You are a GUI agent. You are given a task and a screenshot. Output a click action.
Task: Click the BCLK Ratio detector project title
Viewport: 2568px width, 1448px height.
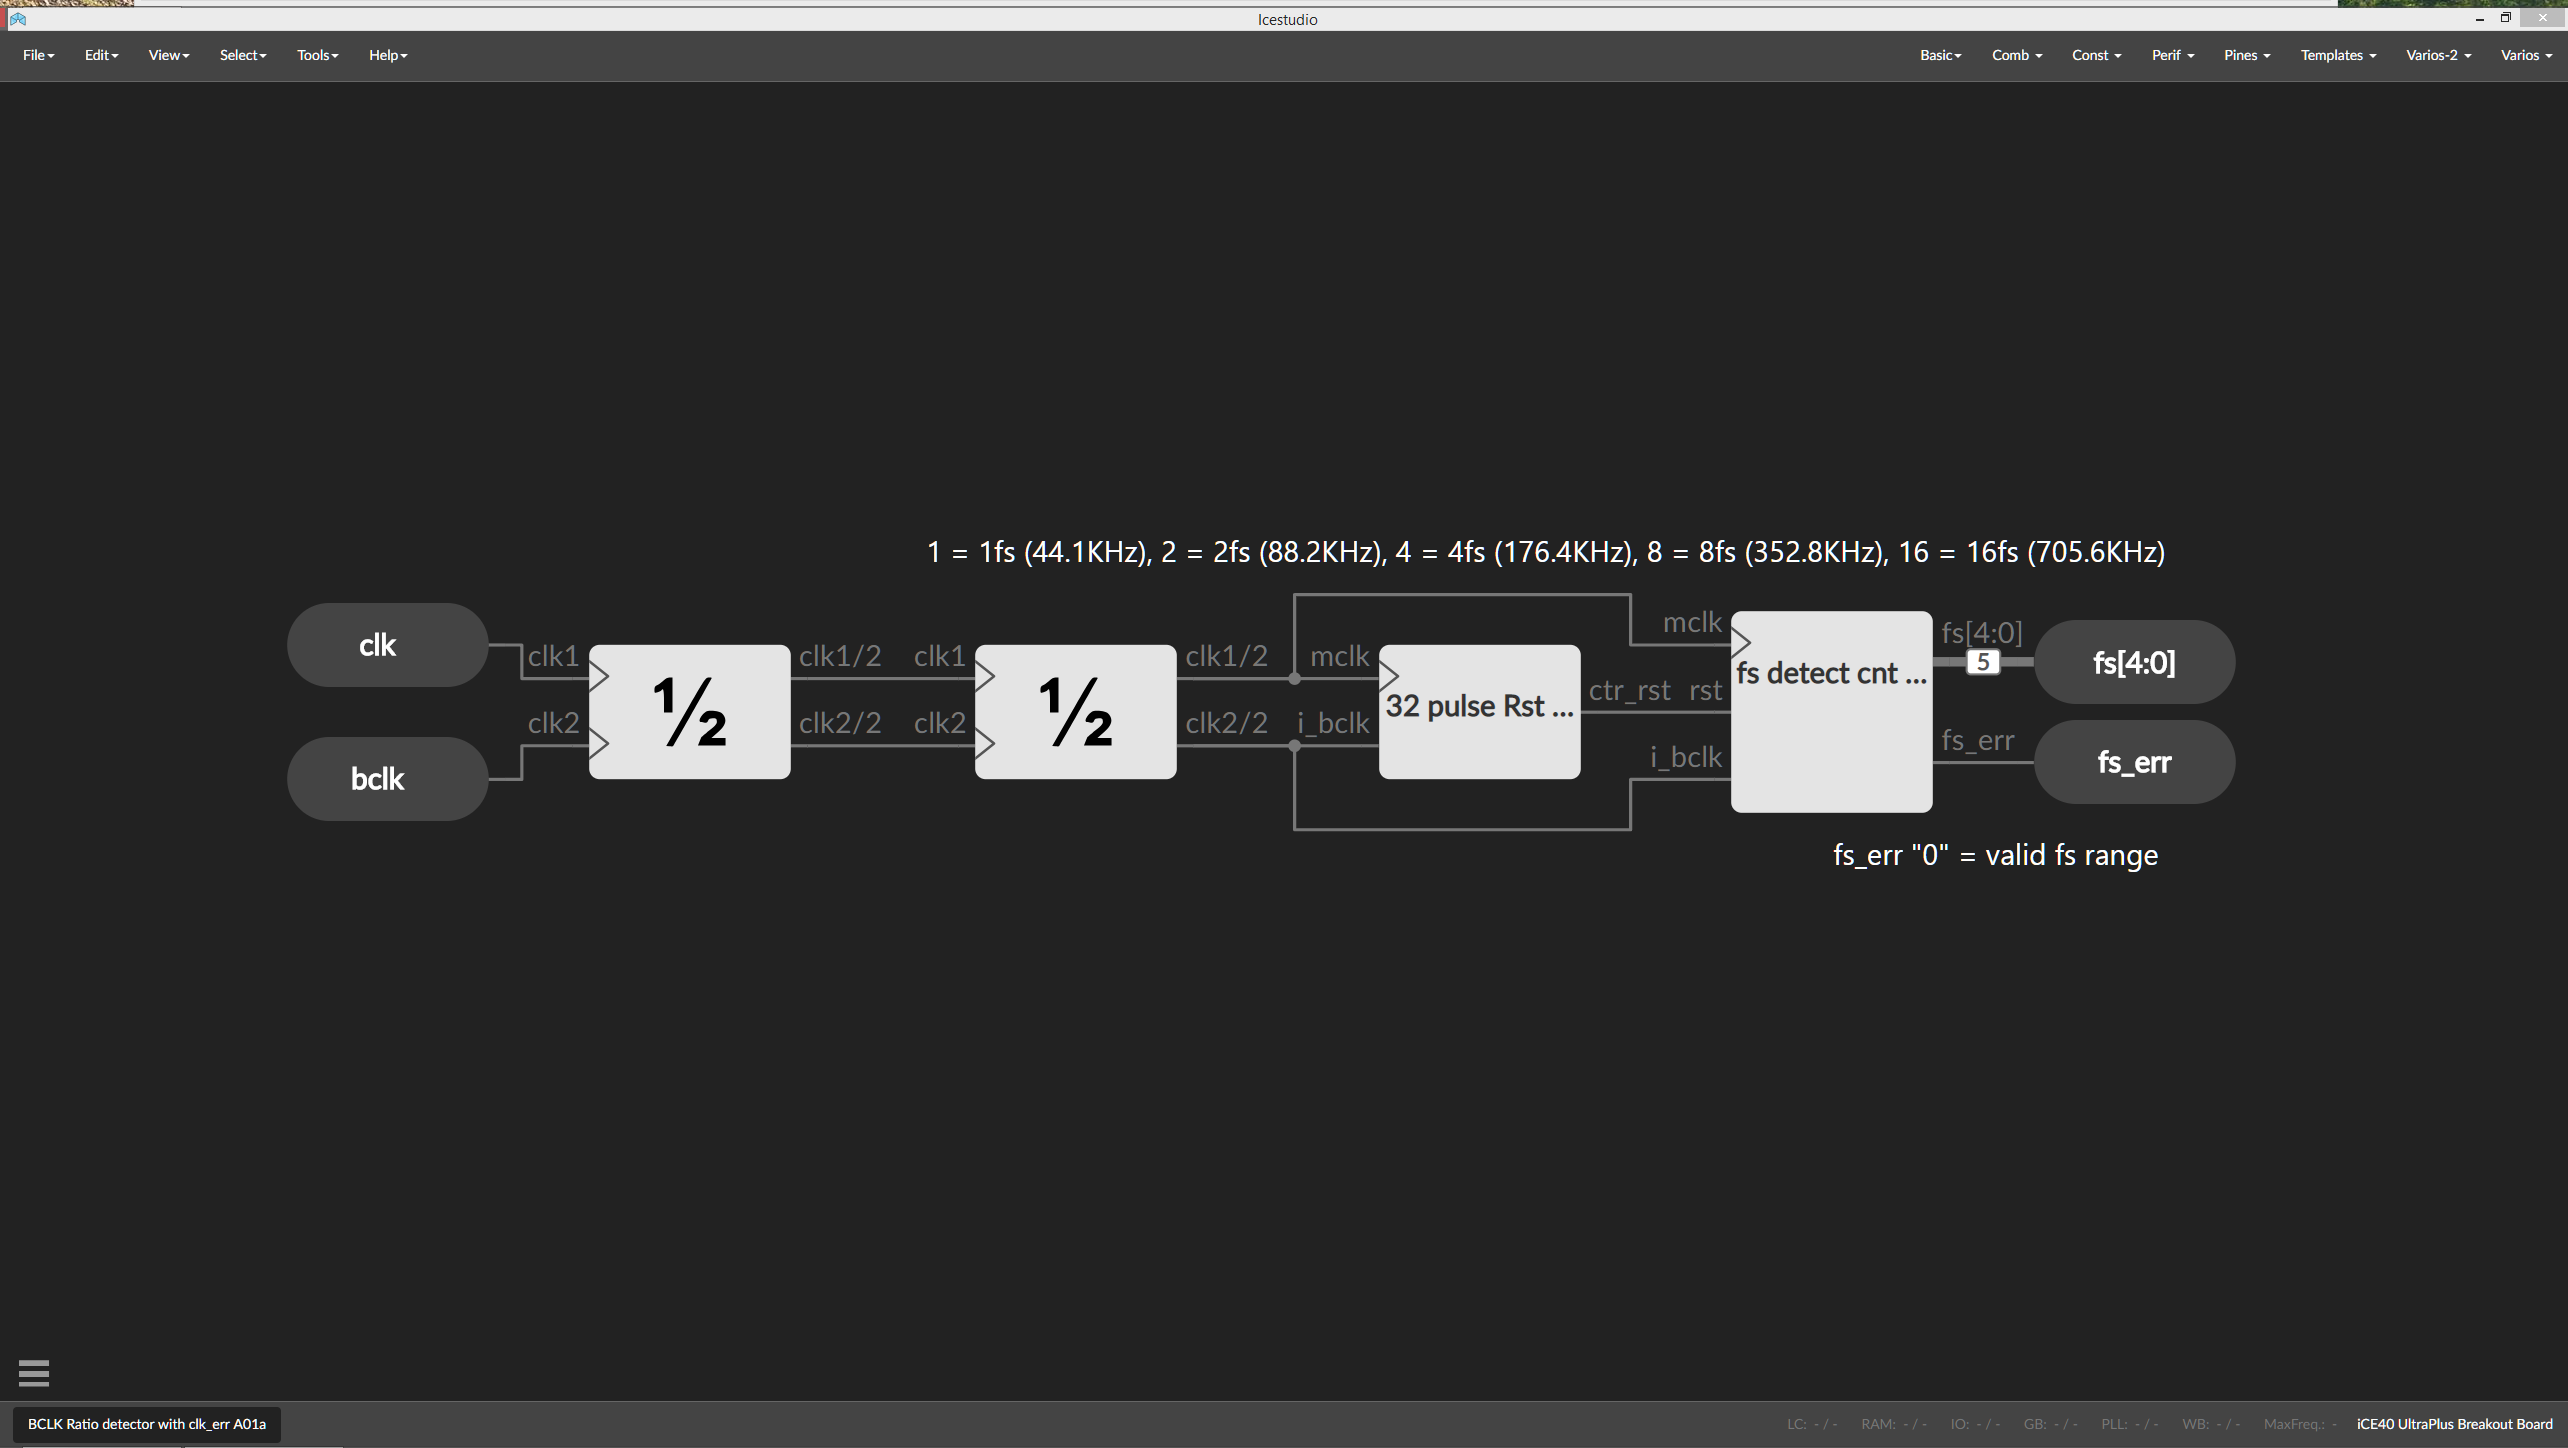pos(146,1423)
